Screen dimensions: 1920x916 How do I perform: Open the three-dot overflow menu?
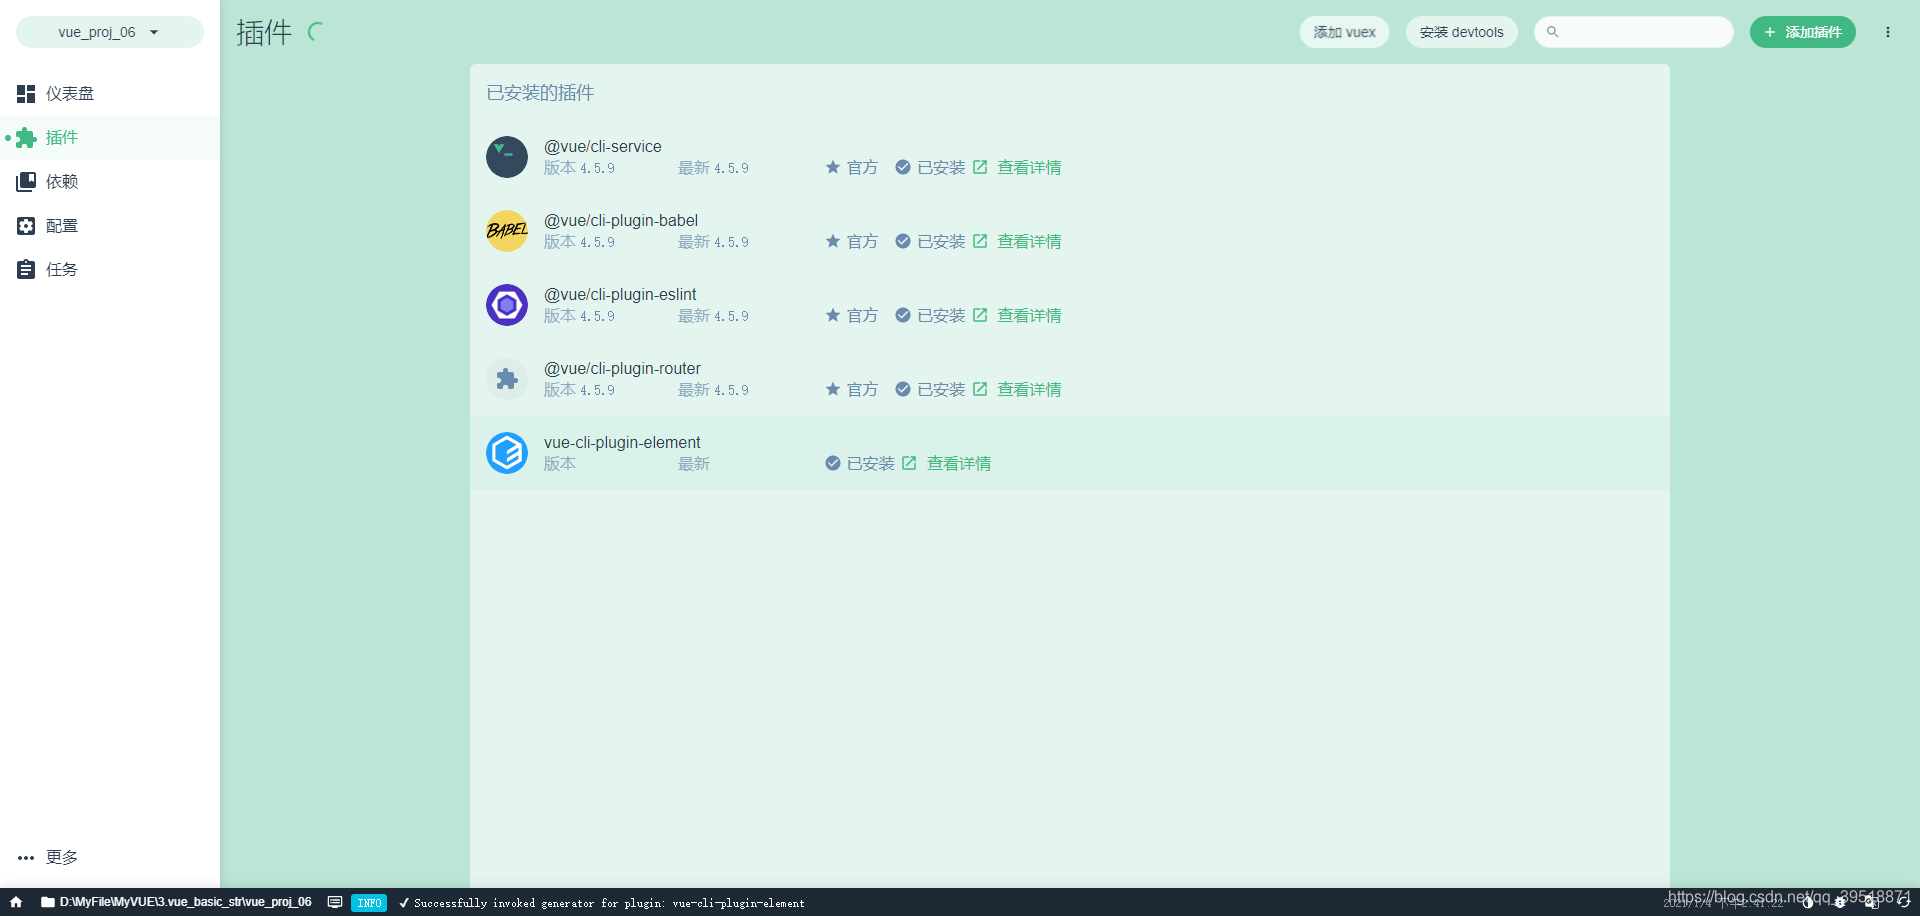tap(1888, 32)
